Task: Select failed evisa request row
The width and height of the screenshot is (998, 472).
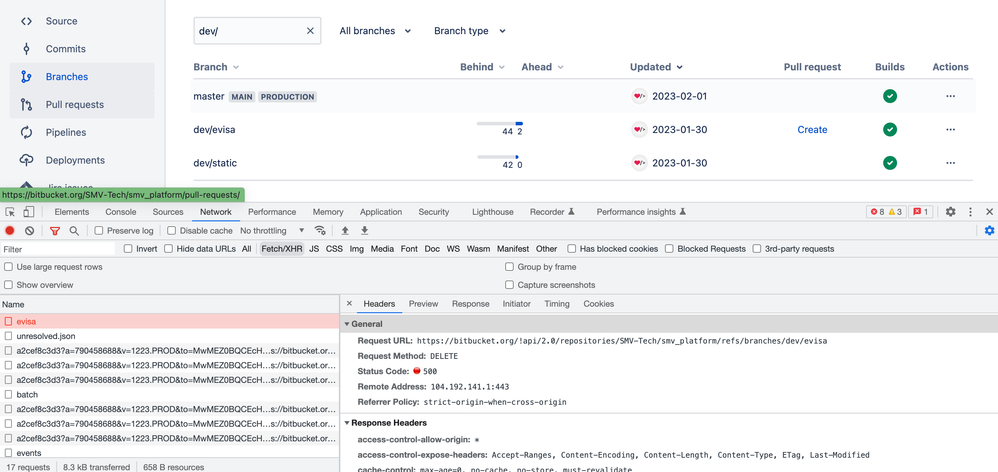Action: click(170, 321)
